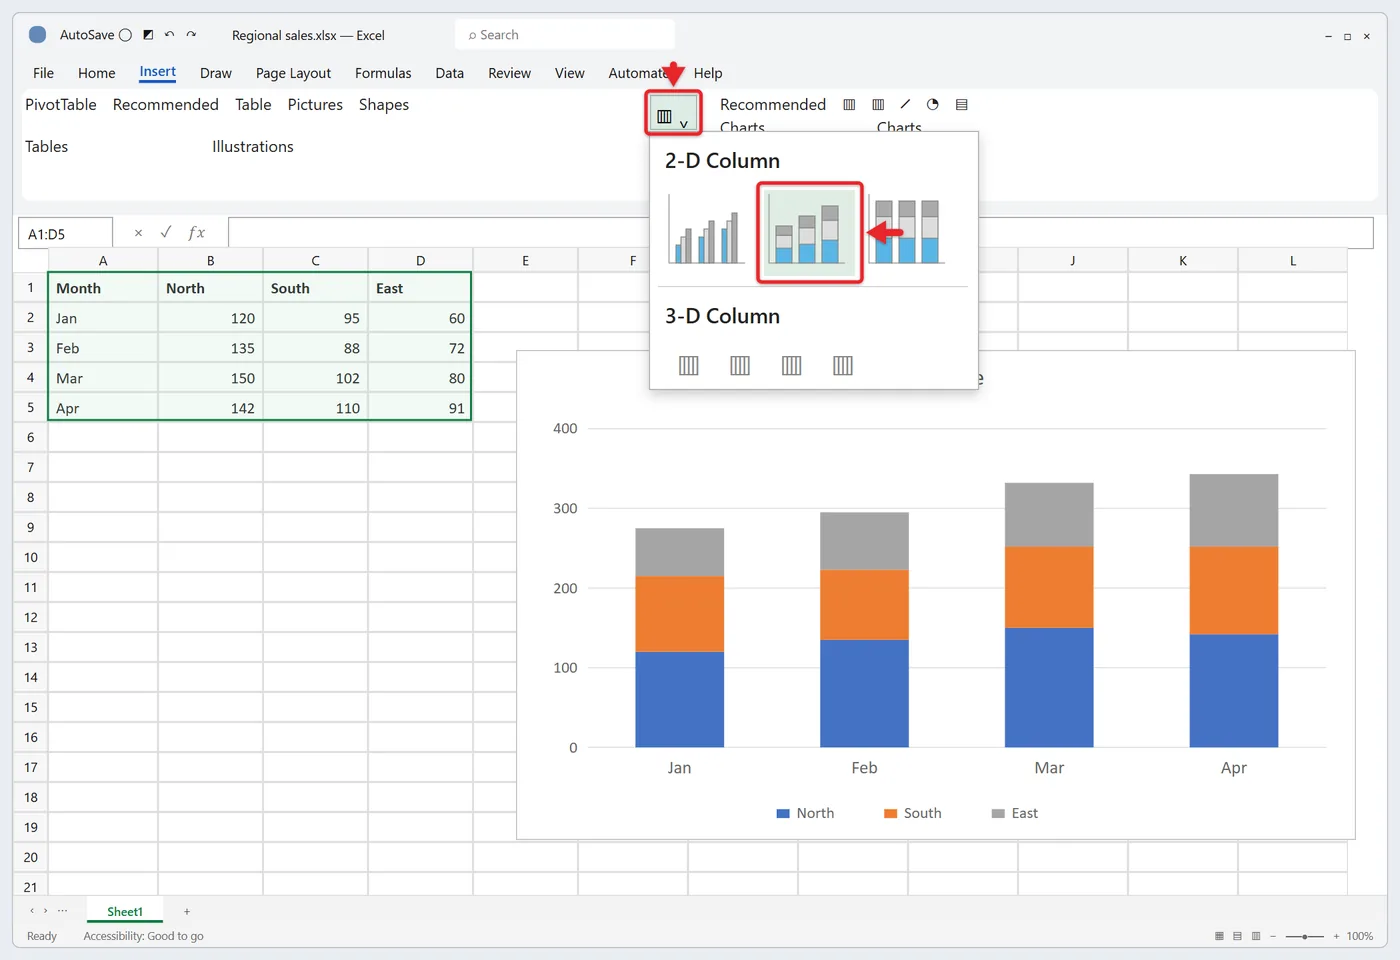Switch to the Home ribbon tab
This screenshot has width=1400, height=960.
click(x=97, y=73)
